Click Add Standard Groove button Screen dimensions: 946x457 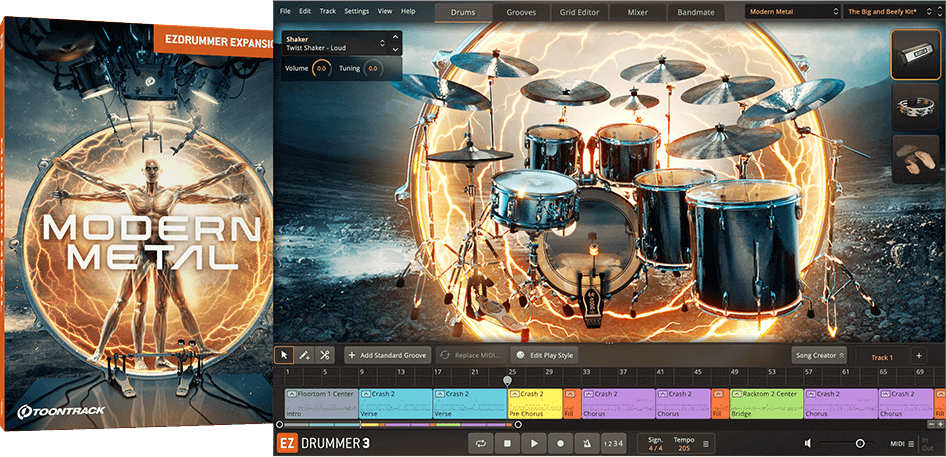coord(388,356)
